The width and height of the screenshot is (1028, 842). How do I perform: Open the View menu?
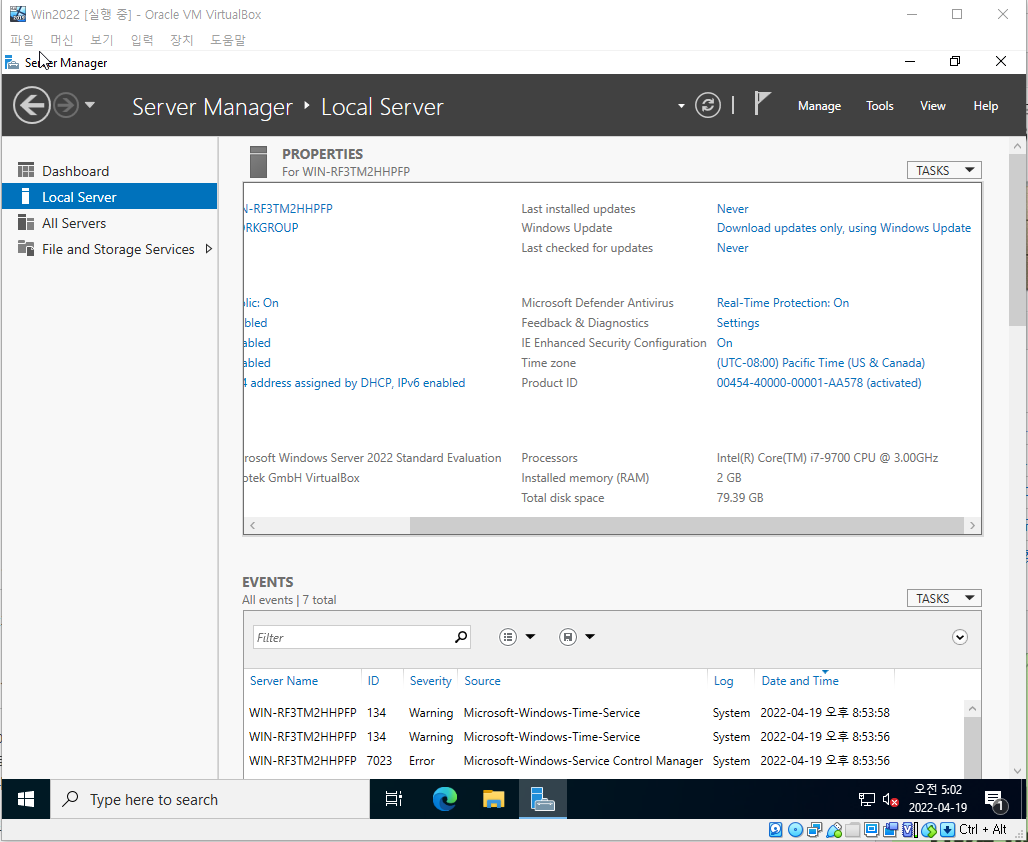pyautogui.click(x=932, y=106)
